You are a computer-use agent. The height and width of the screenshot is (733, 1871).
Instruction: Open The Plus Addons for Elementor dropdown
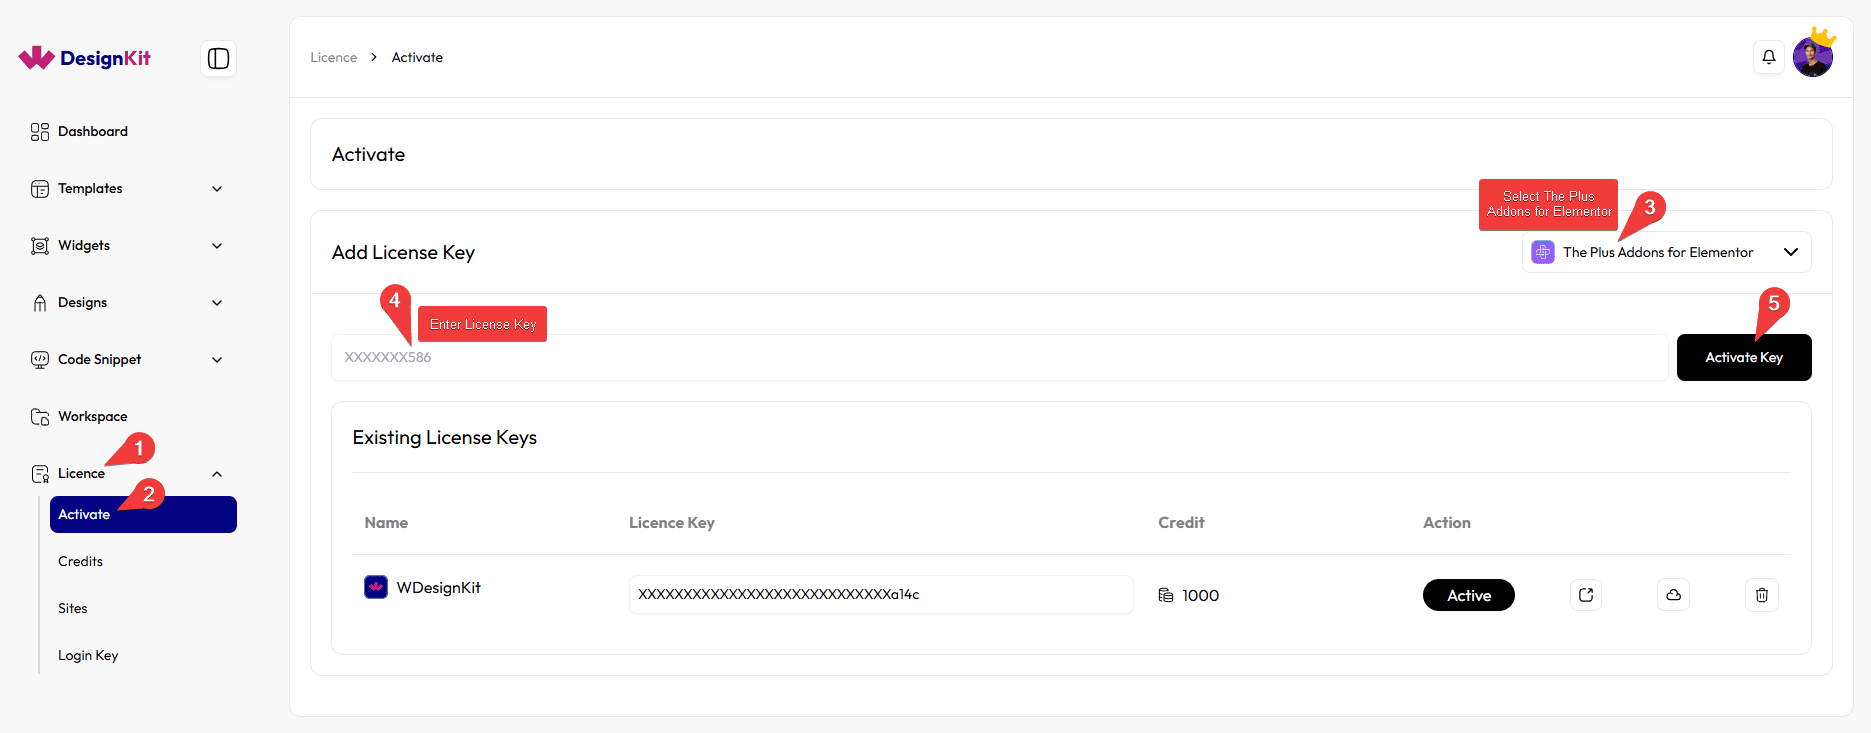pyautogui.click(x=1666, y=253)
